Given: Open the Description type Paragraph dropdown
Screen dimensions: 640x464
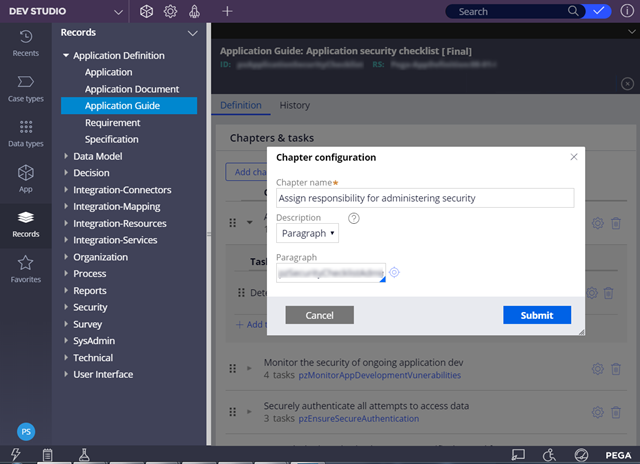Looking at the screenshot, I should tap(307, 233).
